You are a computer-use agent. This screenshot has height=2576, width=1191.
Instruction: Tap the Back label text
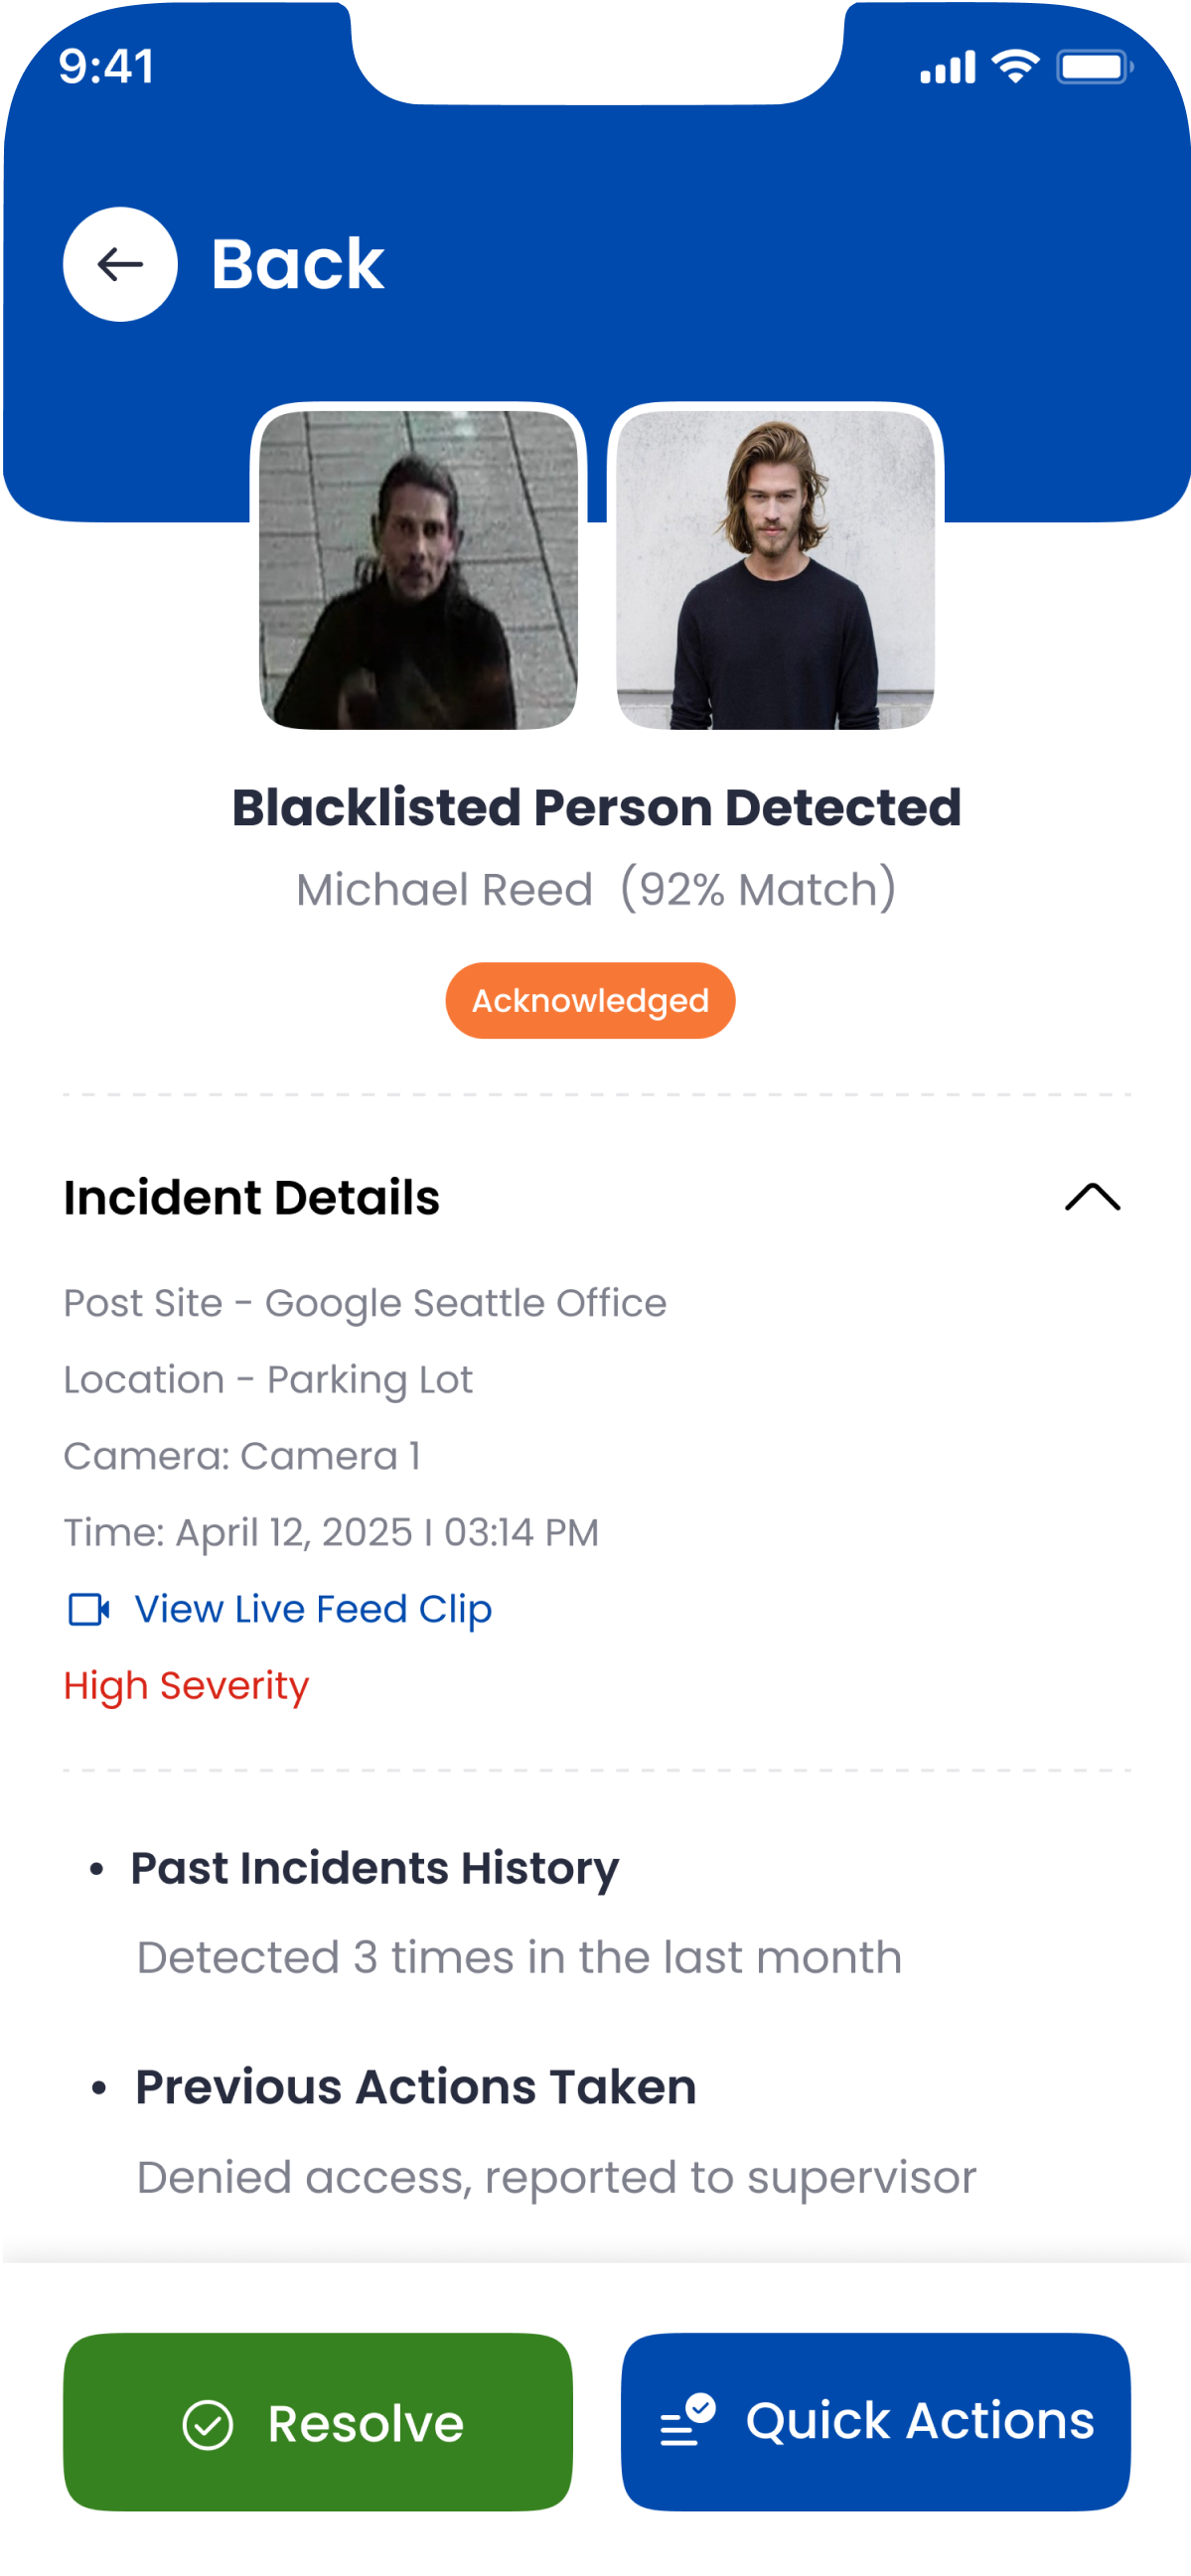297,265
